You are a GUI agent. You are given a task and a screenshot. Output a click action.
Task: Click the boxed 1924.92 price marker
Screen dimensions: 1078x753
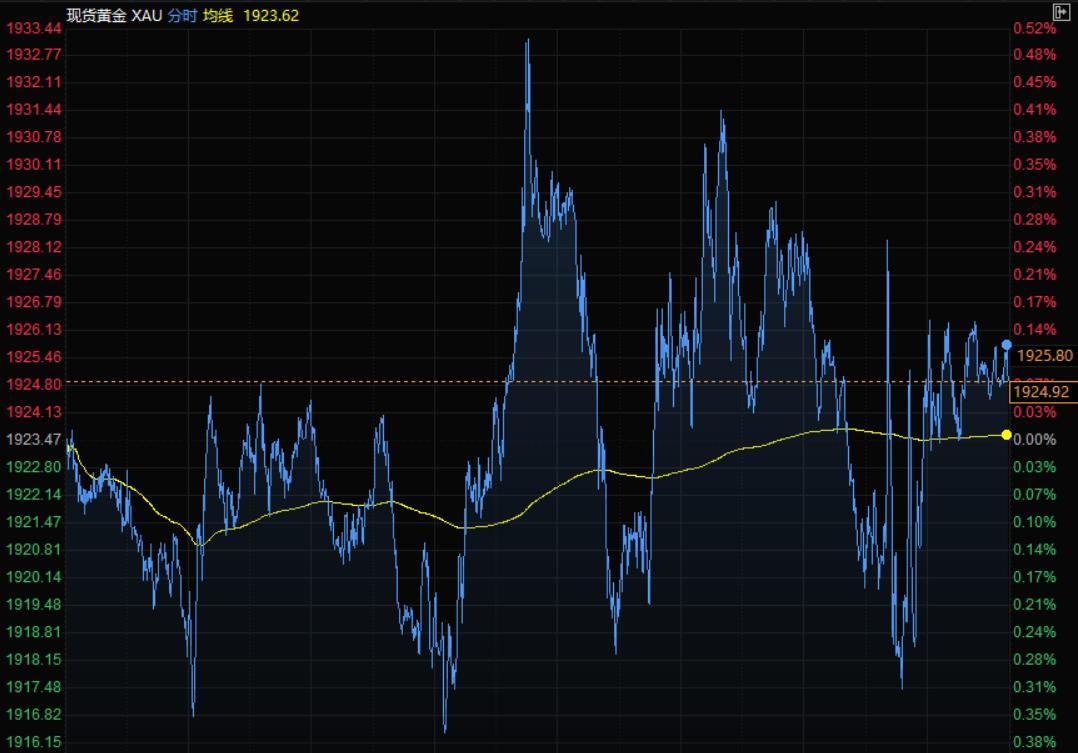(x=1041, y=392)
